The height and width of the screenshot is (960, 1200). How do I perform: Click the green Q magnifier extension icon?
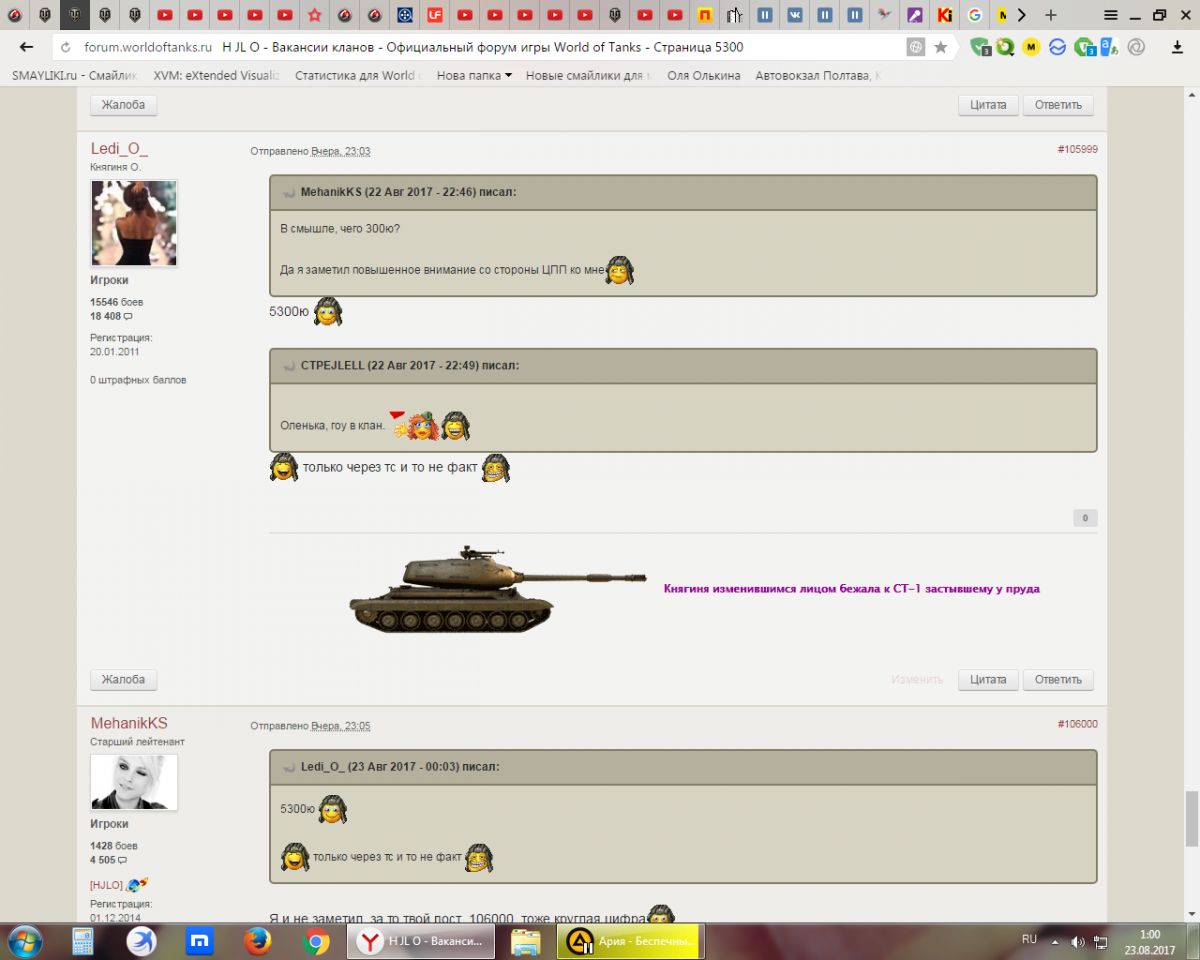pyautogui.click(x=1005, y=47)
